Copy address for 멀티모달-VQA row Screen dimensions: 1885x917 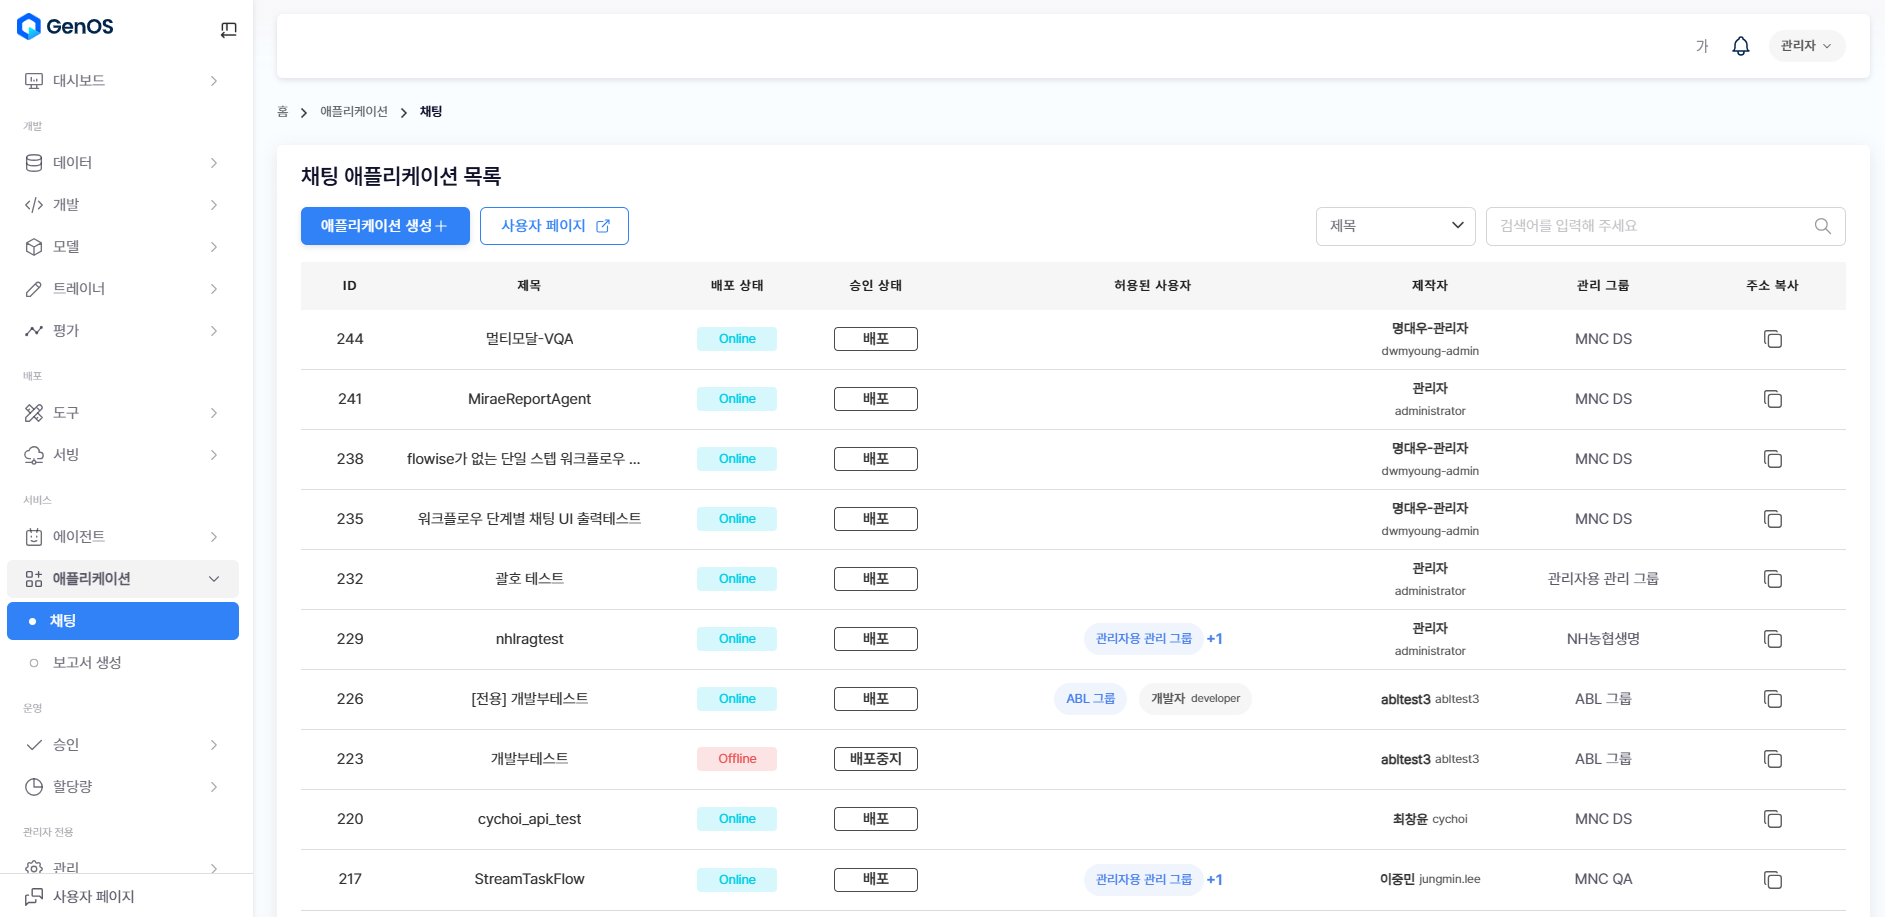(x=1772, y=339)
